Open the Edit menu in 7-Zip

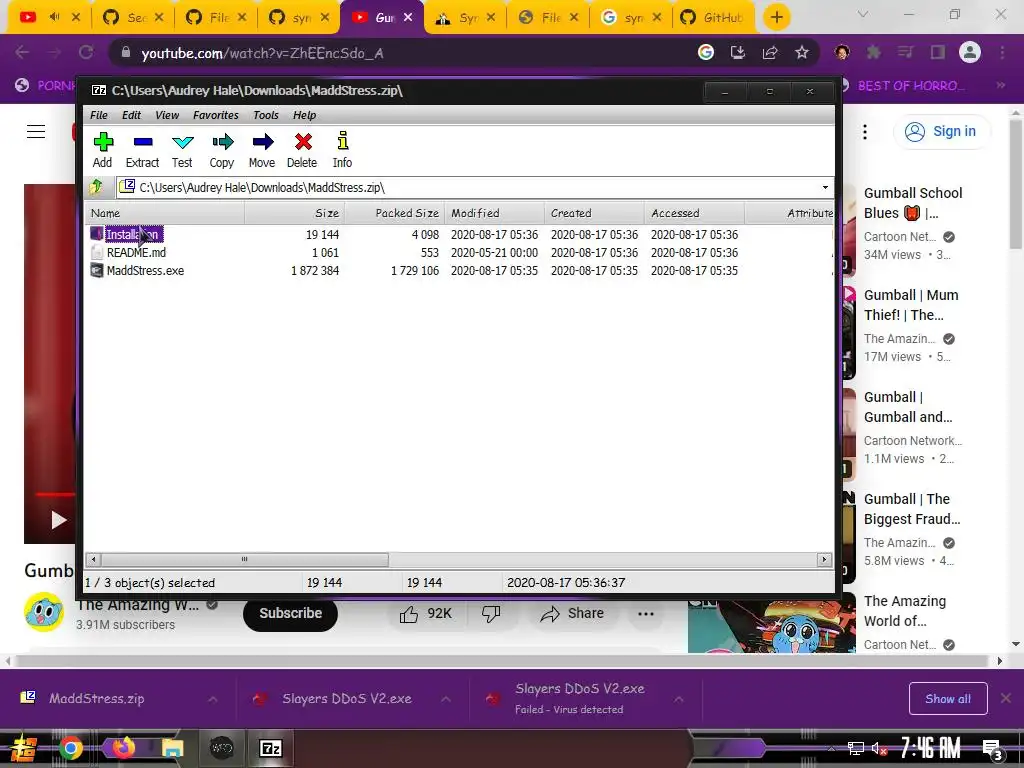pyautogui.click(x=131, y=115)
